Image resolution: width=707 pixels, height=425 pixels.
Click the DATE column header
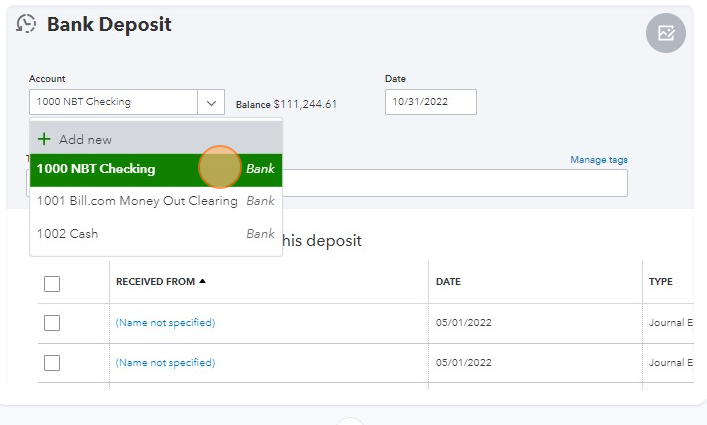448,282
